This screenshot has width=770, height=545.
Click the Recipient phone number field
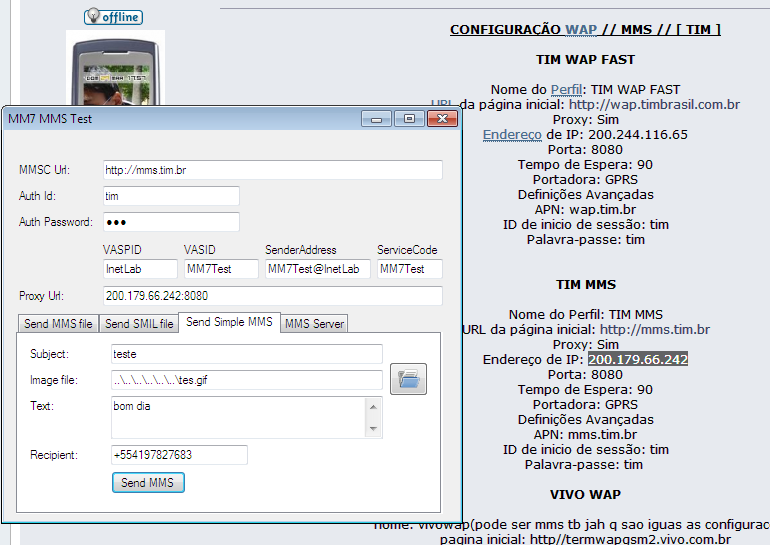pyautogui.click(x=179, y=455)
